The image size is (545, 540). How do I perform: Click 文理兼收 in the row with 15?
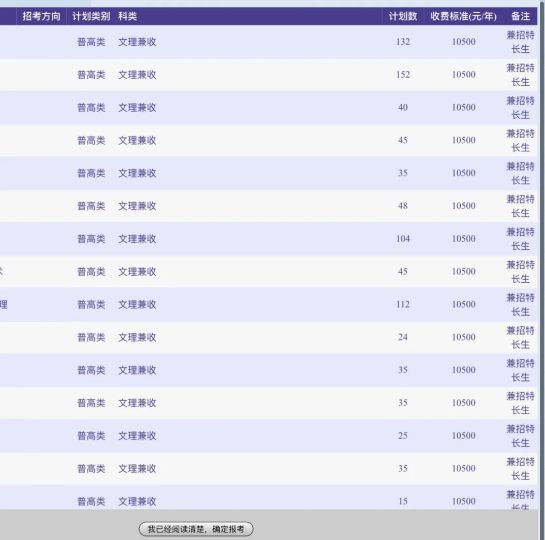(137, 501)
